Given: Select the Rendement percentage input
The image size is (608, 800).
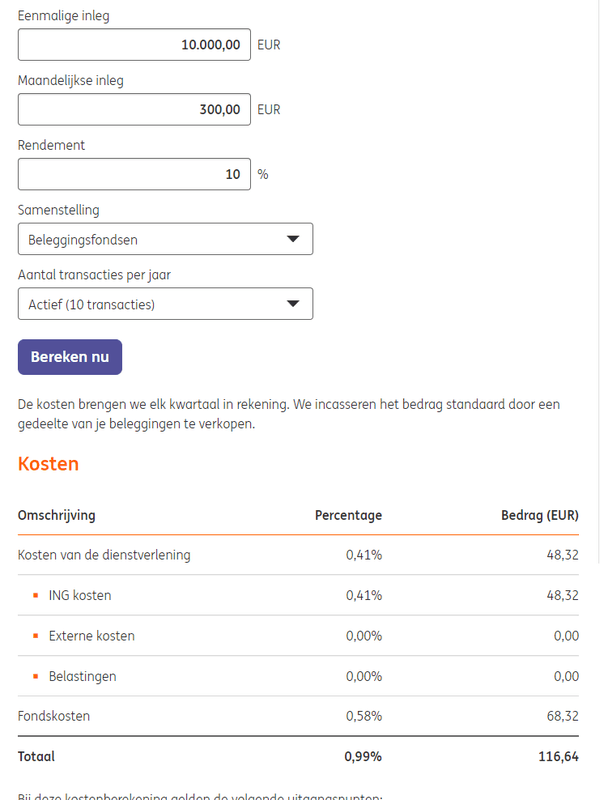Looking at the screenshot, I should point(134,174).
